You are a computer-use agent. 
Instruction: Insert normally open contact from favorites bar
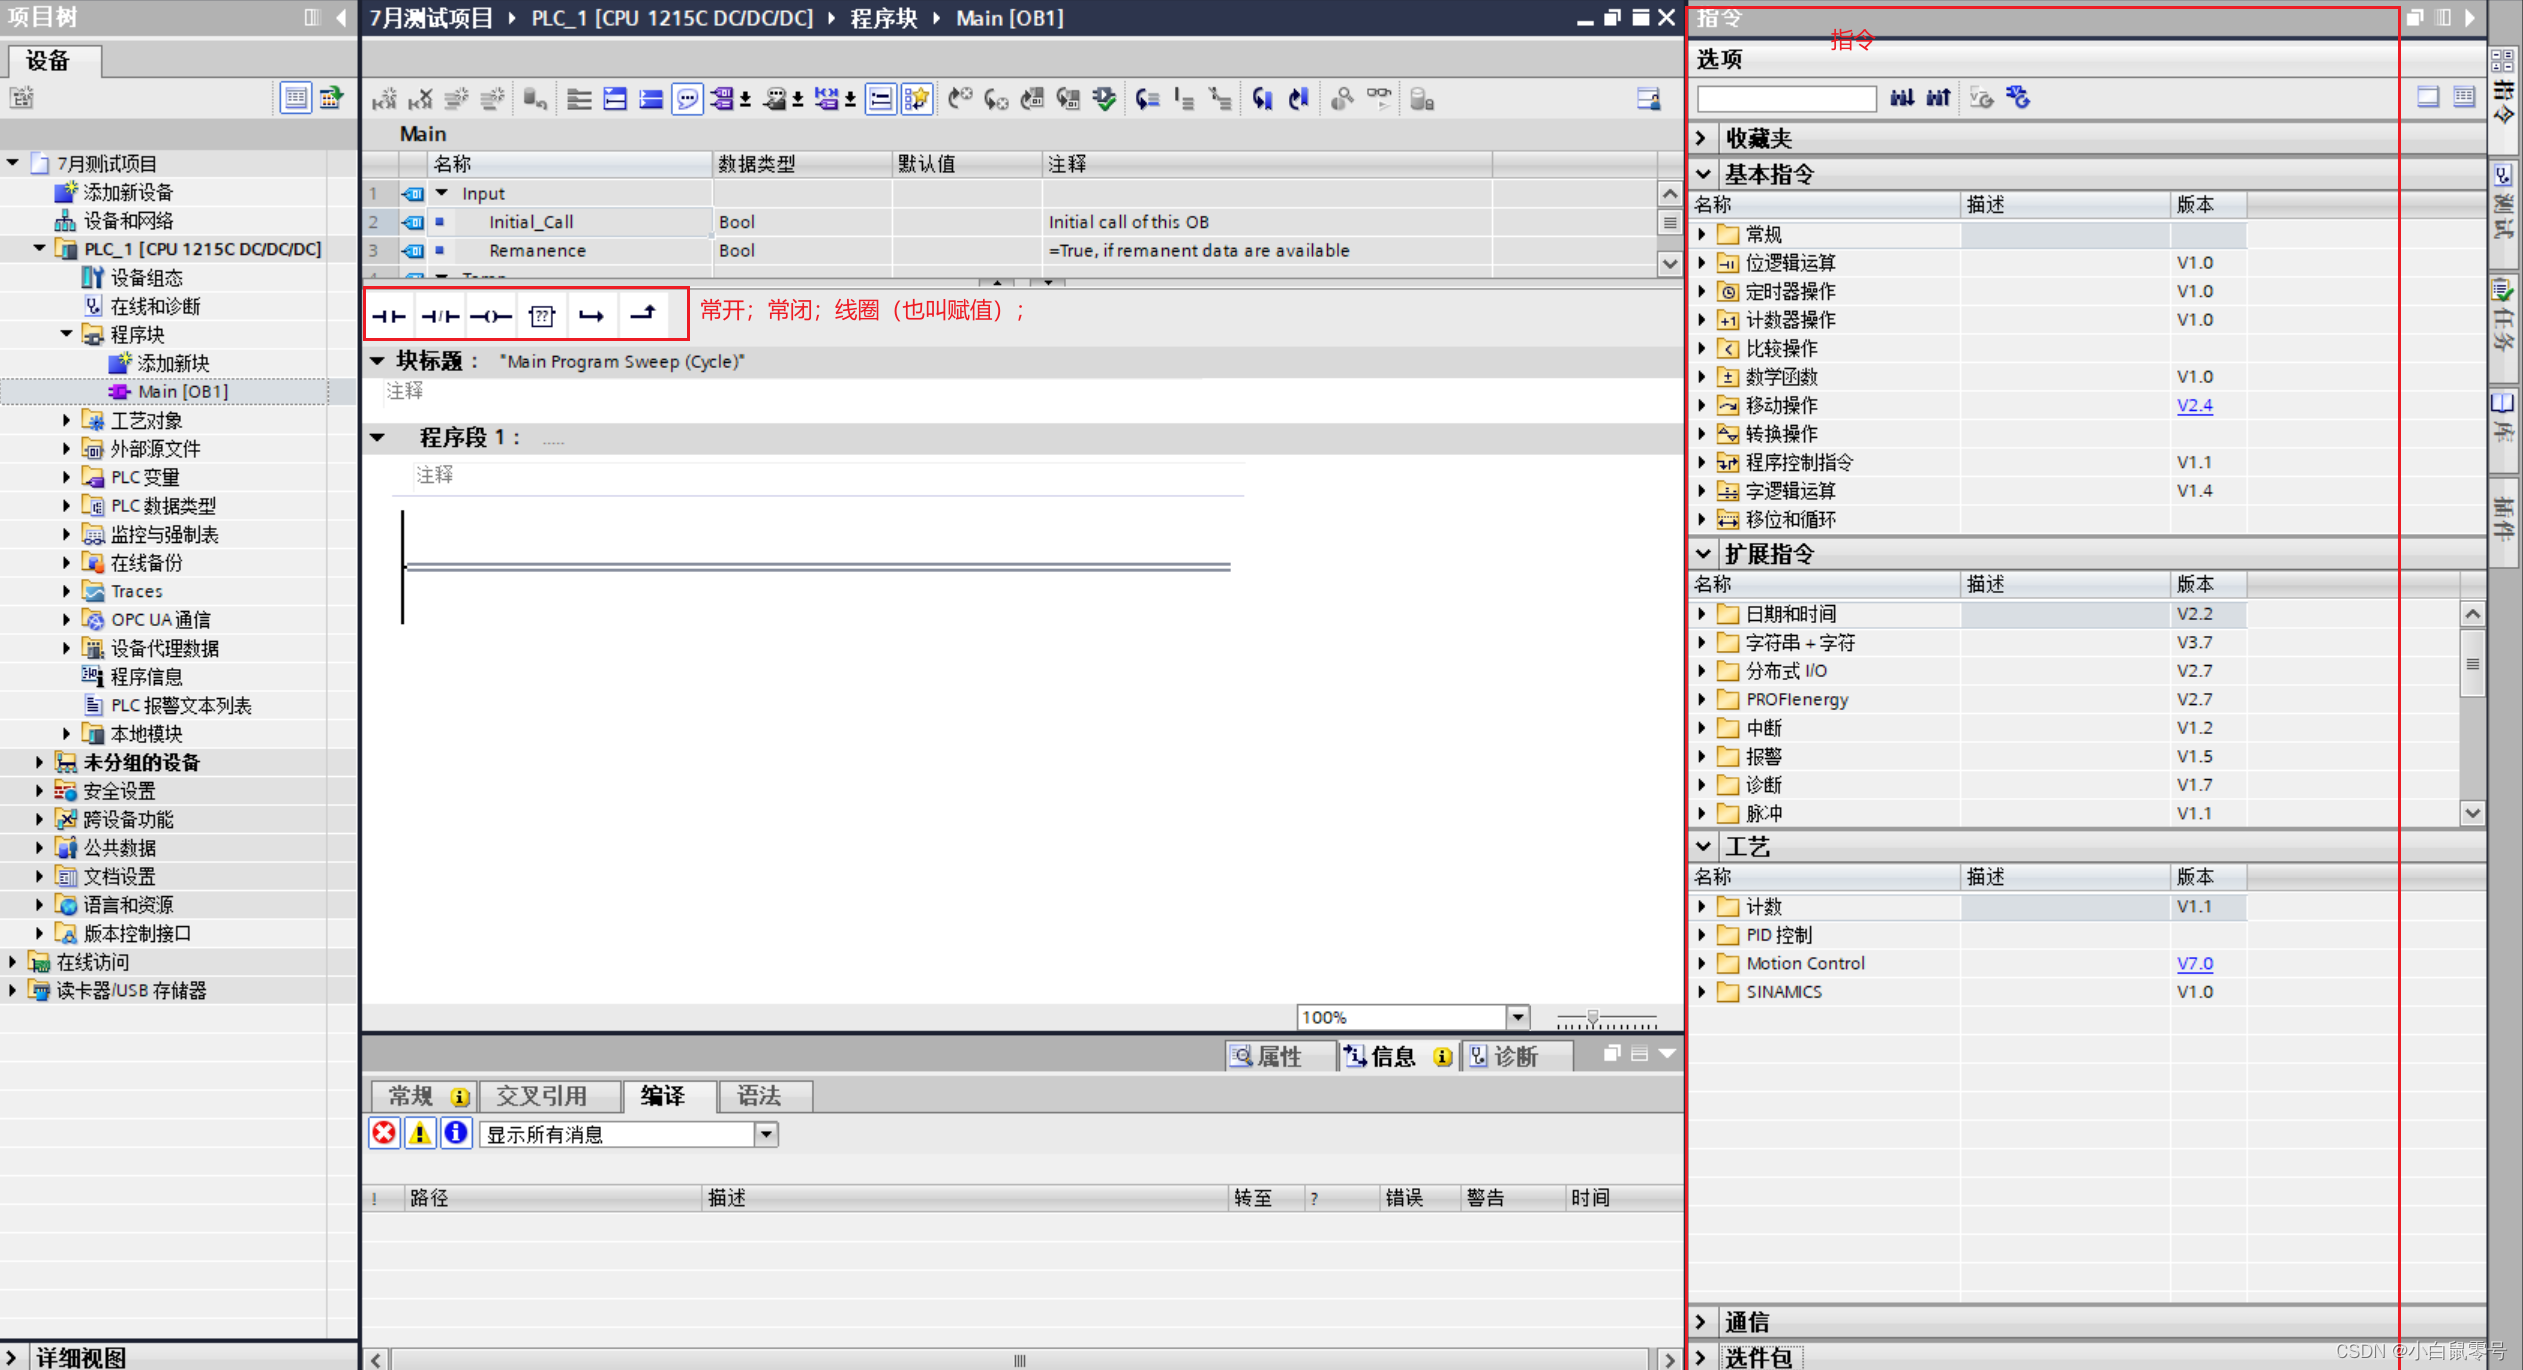coord(389,316)
